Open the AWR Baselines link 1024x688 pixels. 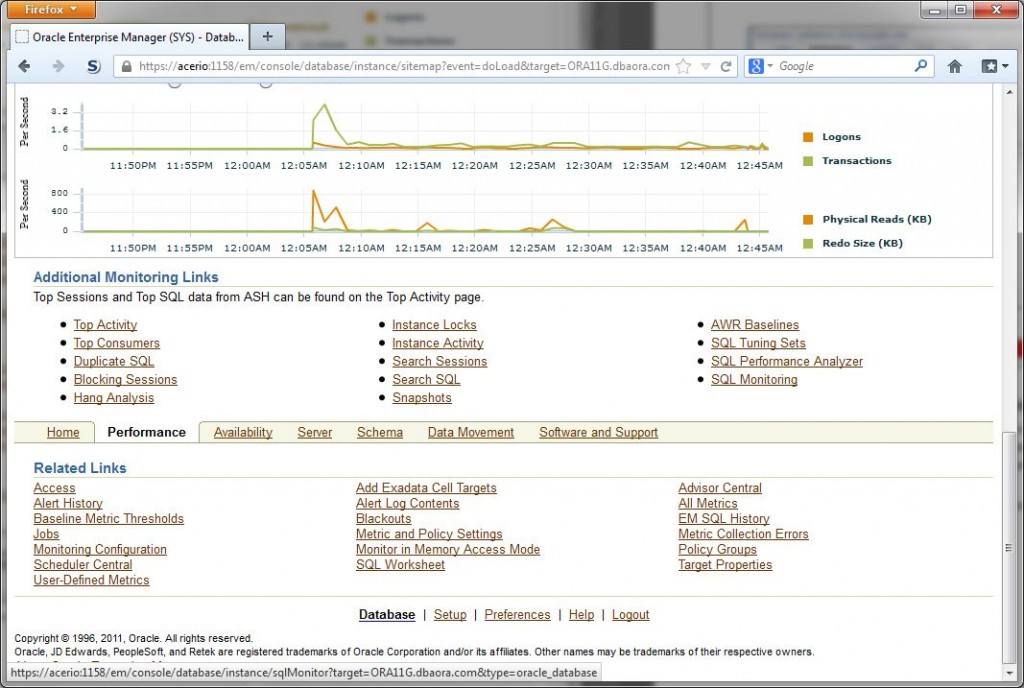755,324
